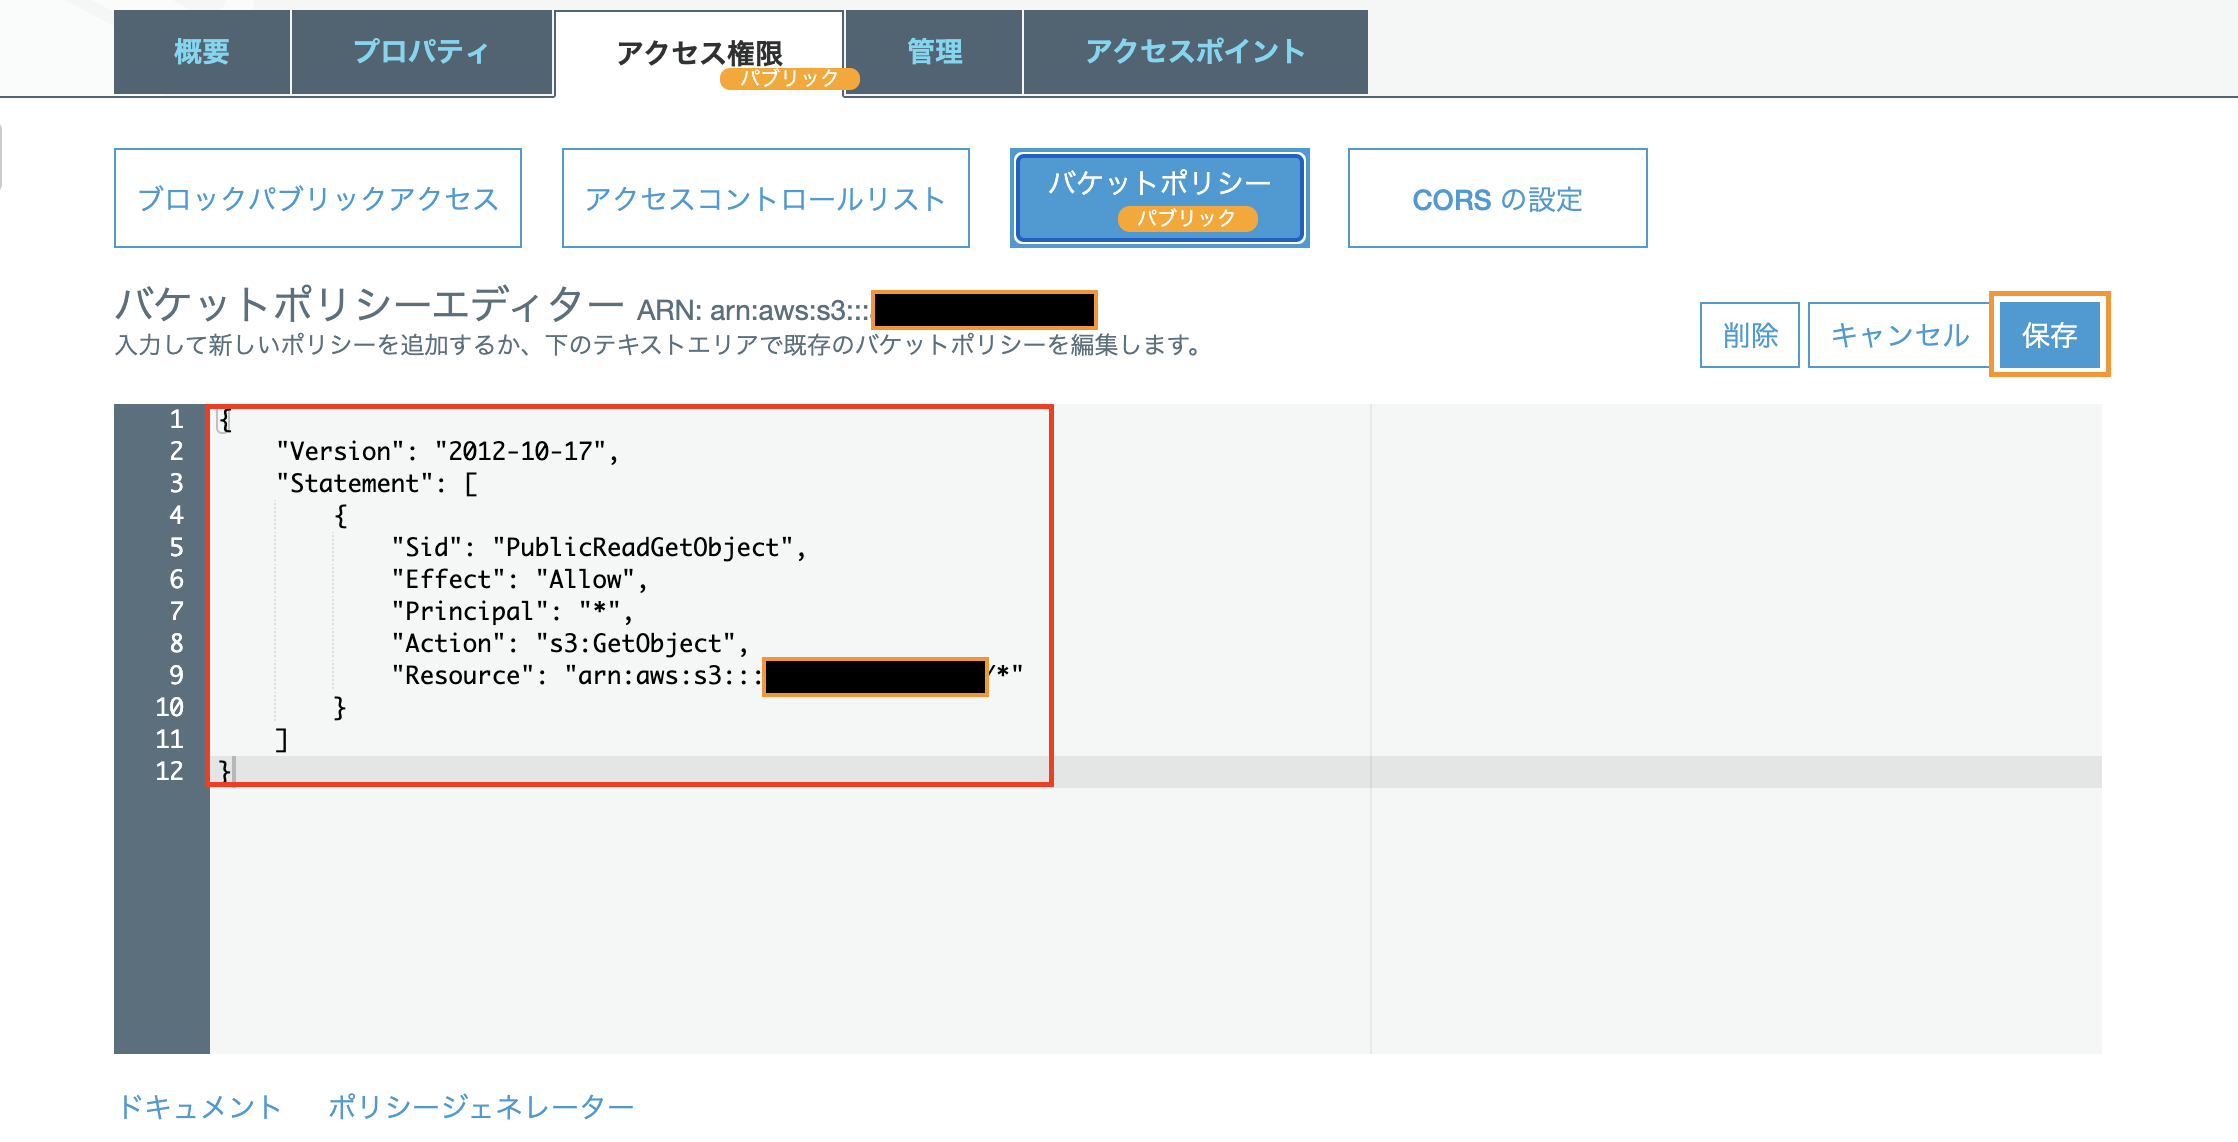This screenshot has width=2238, height=1142.
Task: Click line number 5 in the gutter
Action: click(x=176, y=547)
